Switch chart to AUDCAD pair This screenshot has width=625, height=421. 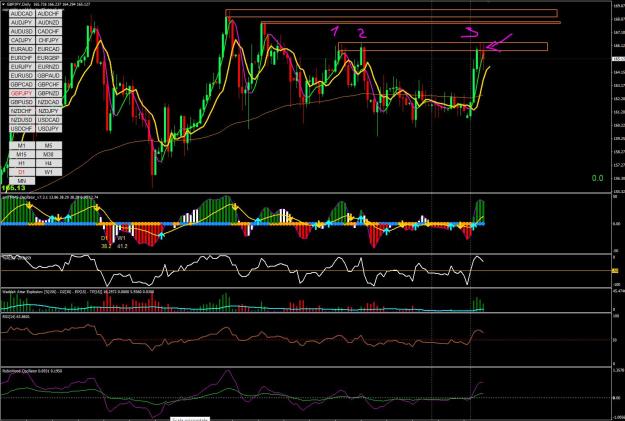pyautogui.click(x=22, y=14)
